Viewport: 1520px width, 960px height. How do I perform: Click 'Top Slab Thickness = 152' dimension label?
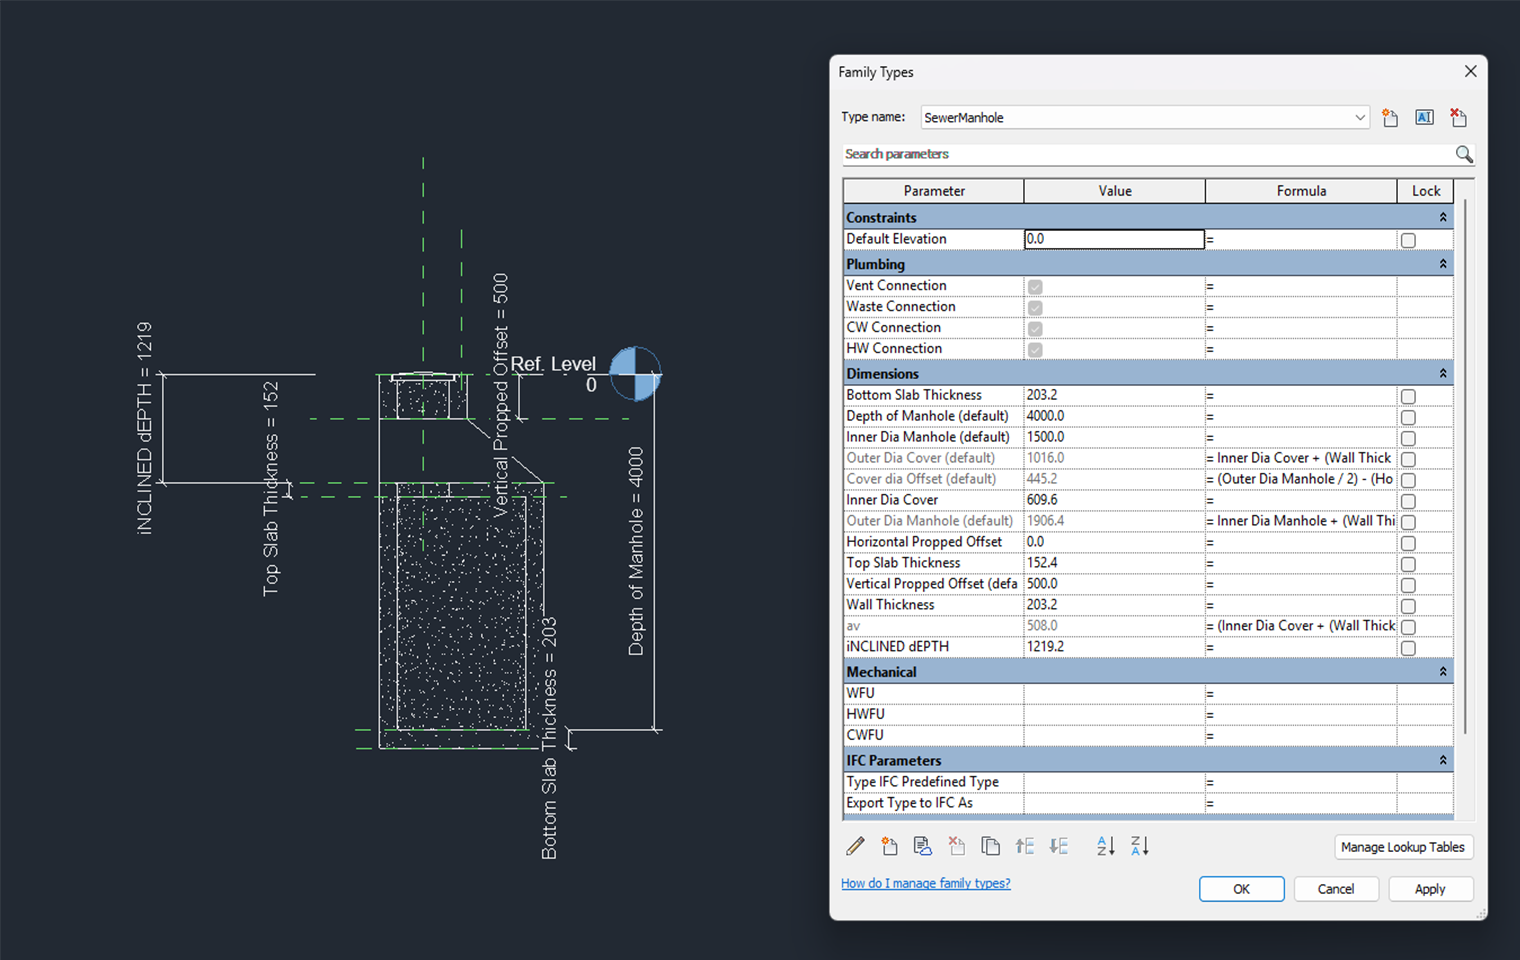click(270, 489)
